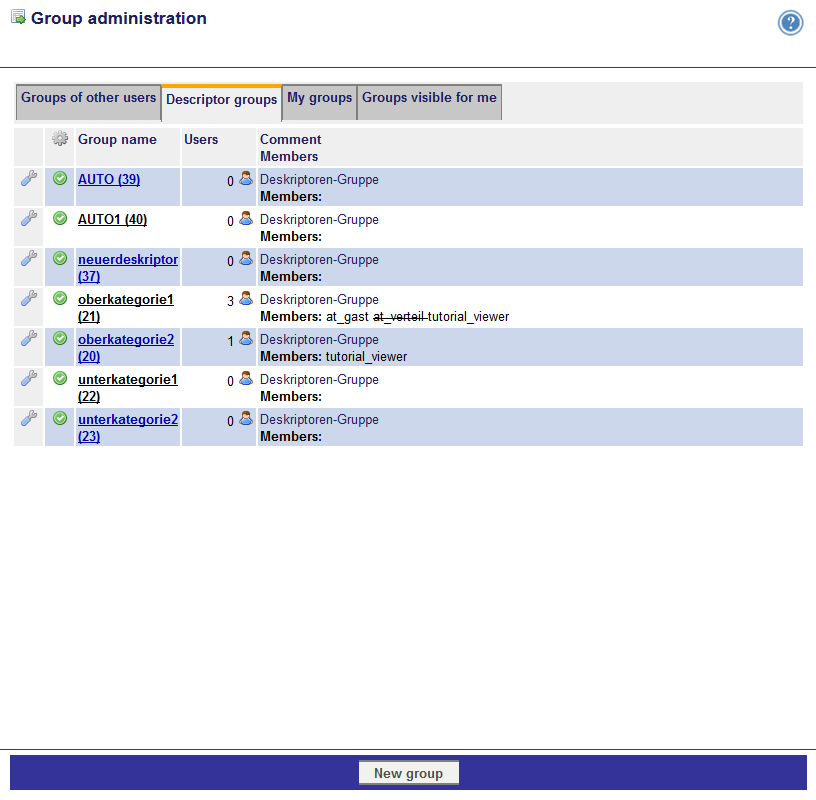The height and width of the screenshot is (800, 816).
Task: Toggle green status check for unterkategorie1
Action: tap(60, 378)
